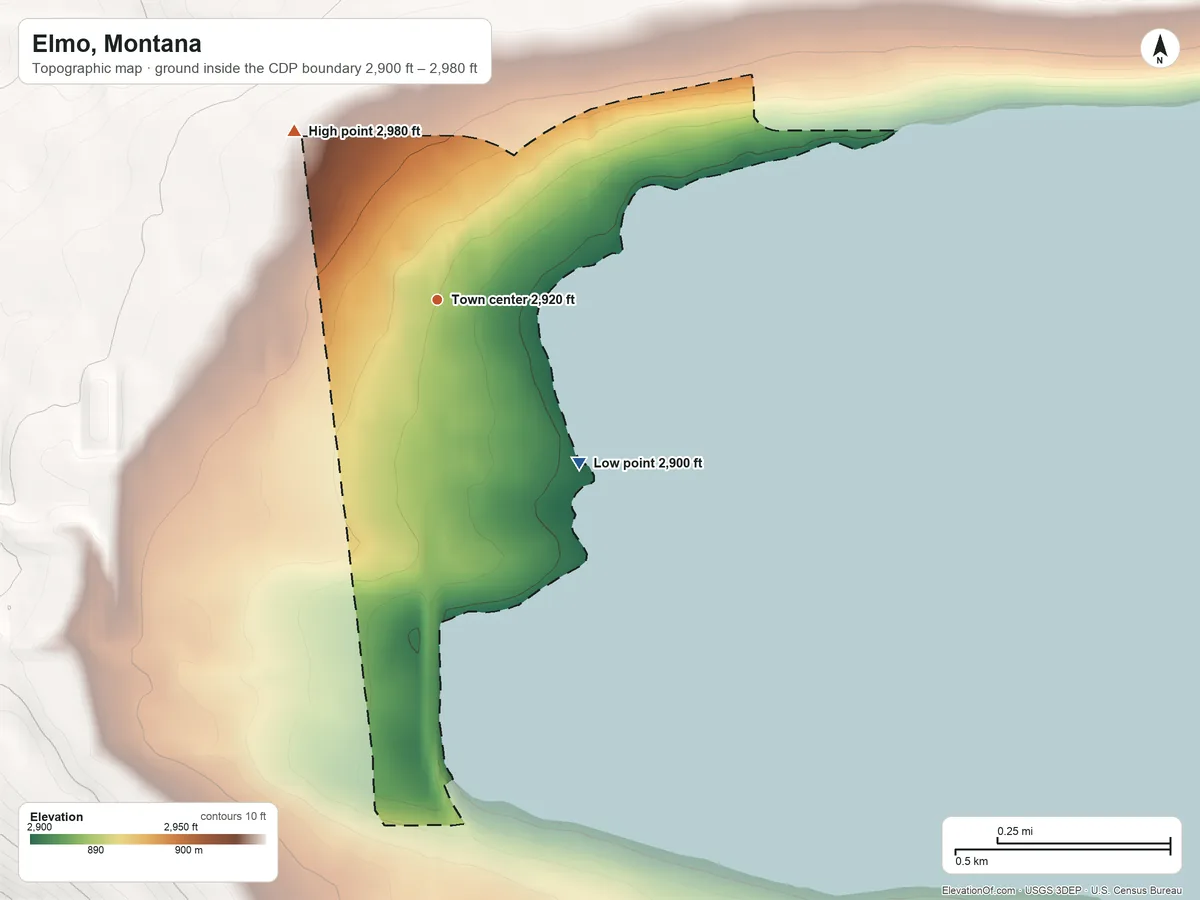This screenshot has width=1200, height=900.
Task: Click the 'Low point 2,900 ft' label
Action: [x=648, y=463]
